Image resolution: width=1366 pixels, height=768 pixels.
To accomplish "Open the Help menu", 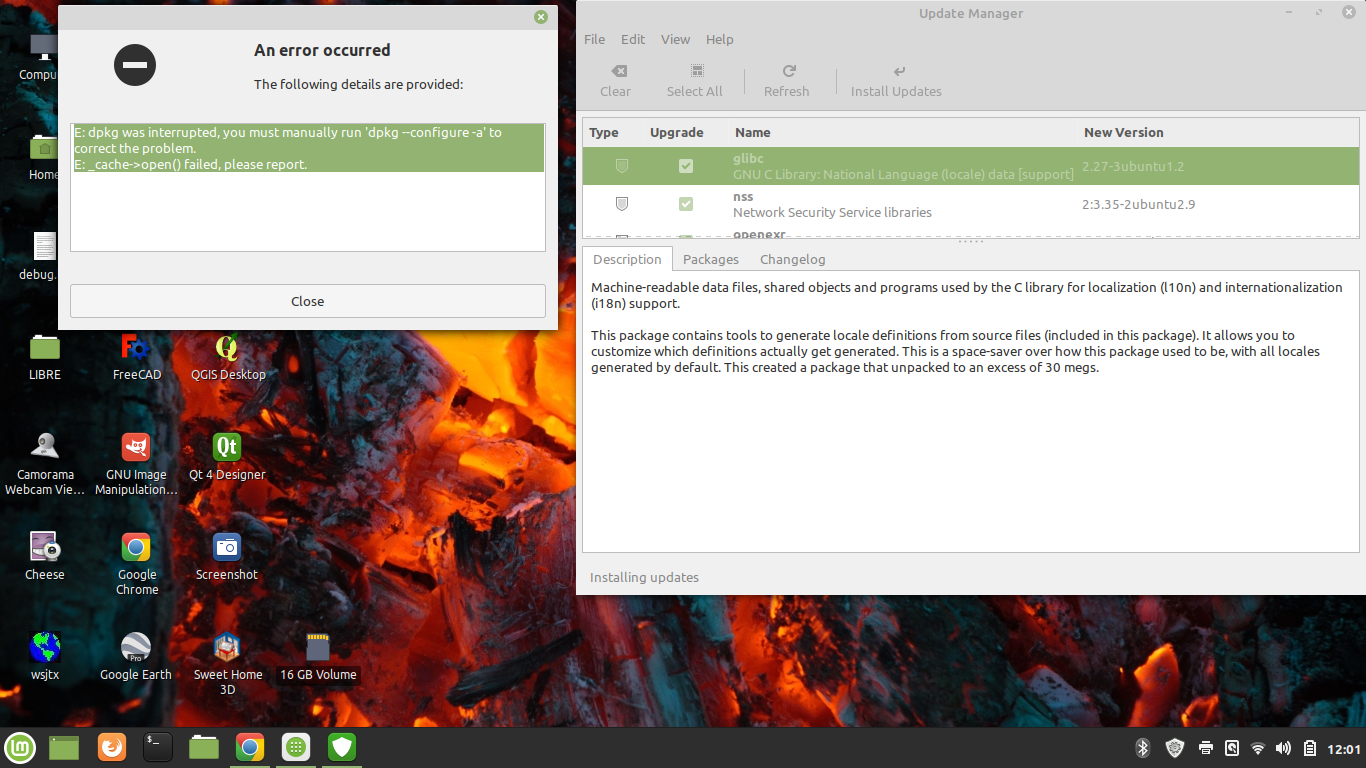I will (720, 39).
